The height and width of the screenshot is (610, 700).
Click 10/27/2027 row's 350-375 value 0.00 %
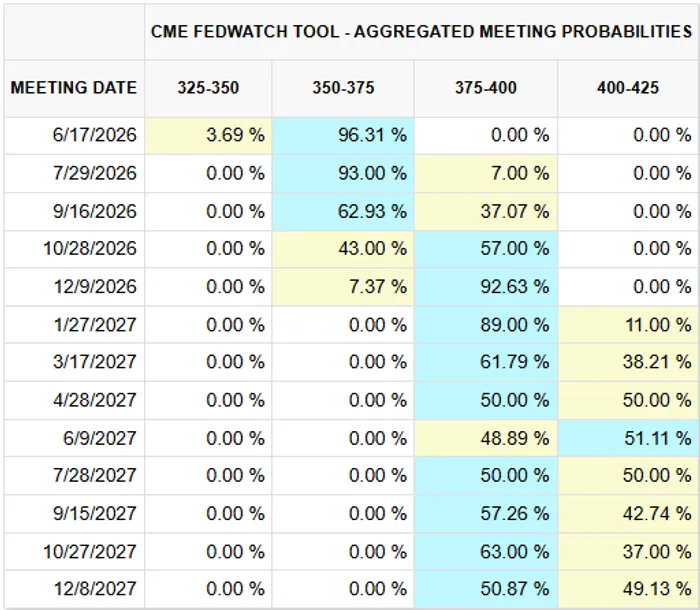tap(343, 552)
